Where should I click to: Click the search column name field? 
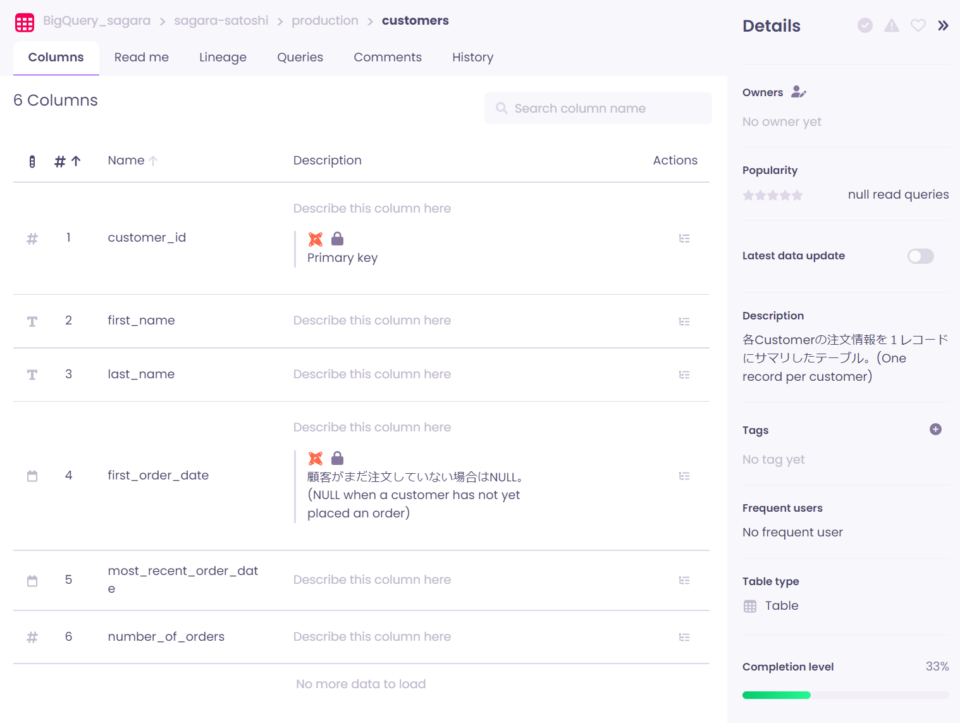pyautogui.click(x=597, y=107)
